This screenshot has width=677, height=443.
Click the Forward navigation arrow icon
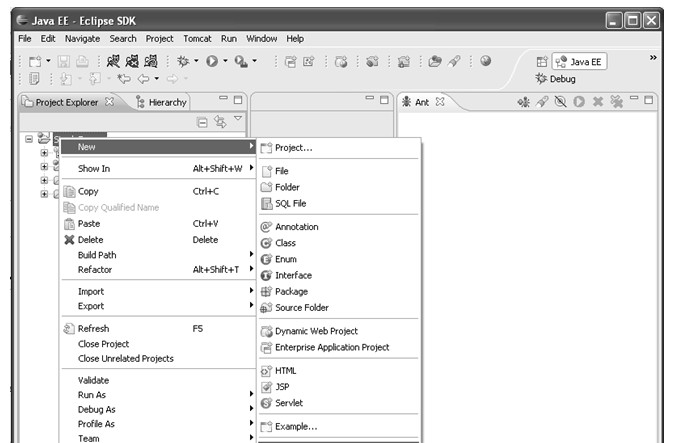[172, 79]
